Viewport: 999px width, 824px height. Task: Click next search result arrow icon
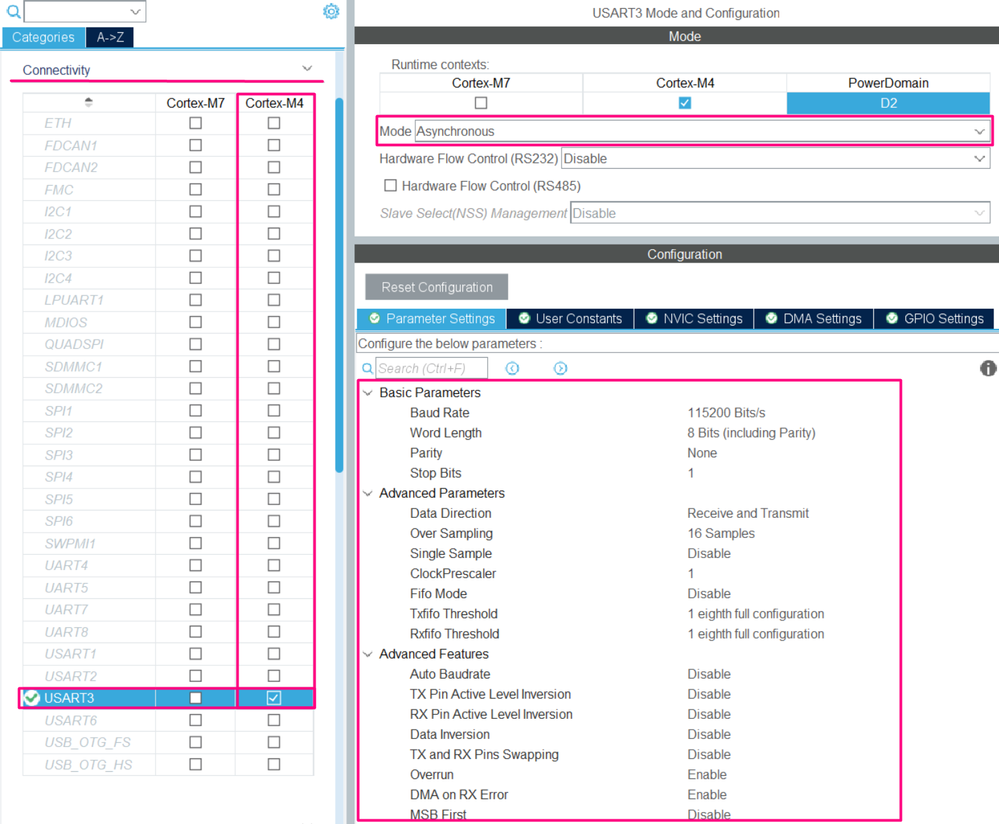(x=560, y=368)
